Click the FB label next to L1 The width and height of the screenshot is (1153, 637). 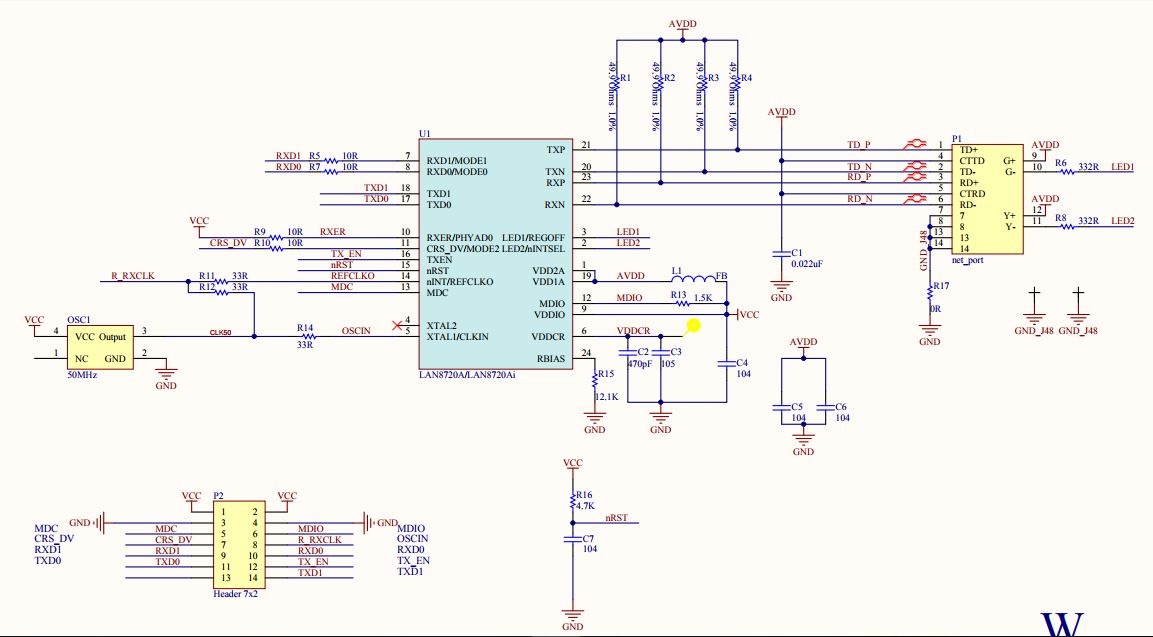pyautogui.click(x=721, y=277)
